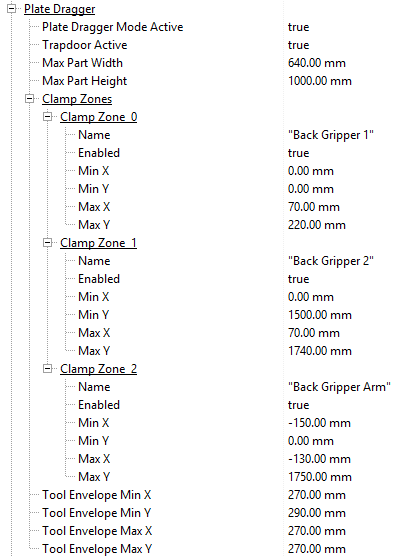Collapse the Clamp Zone 1 node

48,243
